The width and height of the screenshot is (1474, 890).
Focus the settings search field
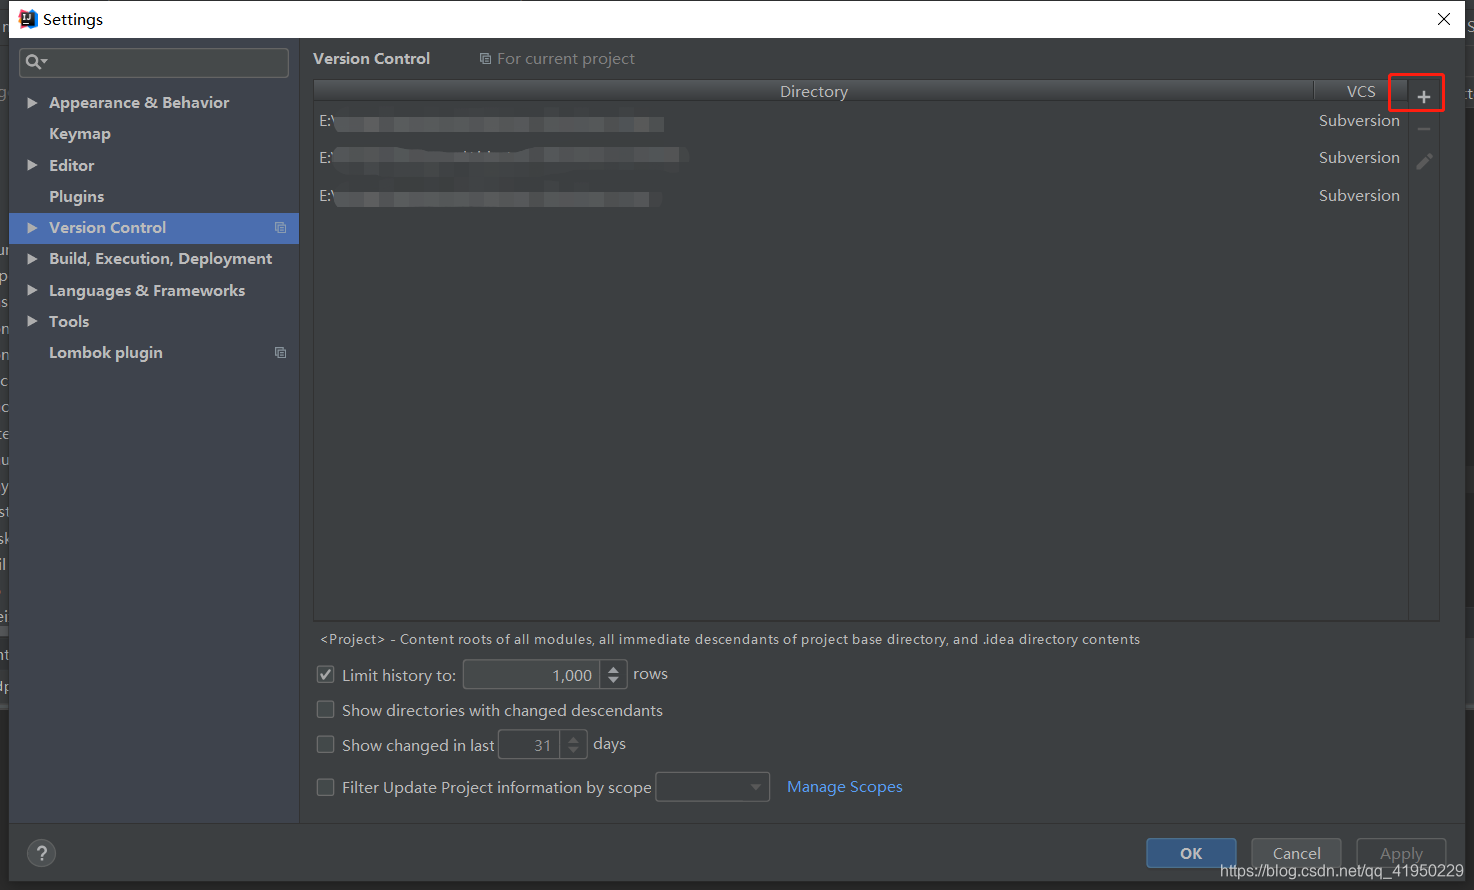coord(154,62)
